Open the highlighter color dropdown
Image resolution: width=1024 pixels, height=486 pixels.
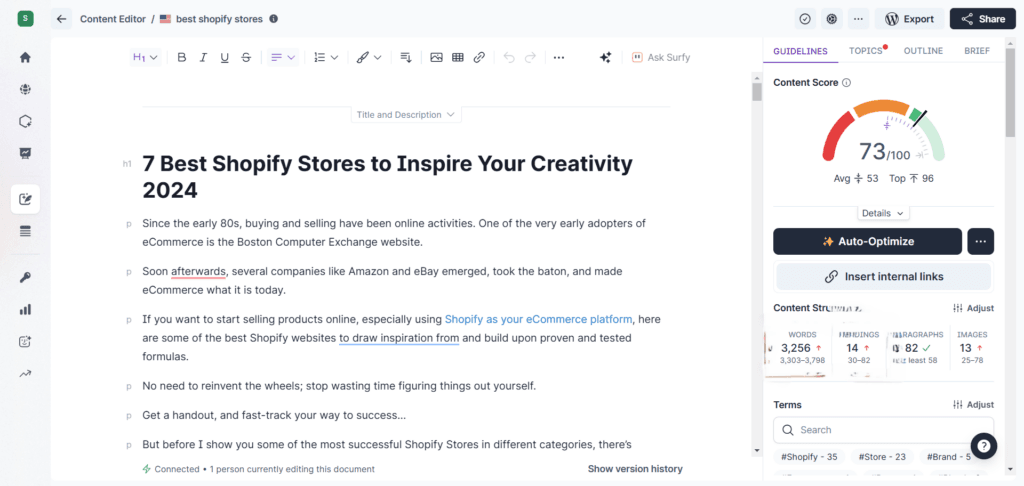tap(369, 57)
